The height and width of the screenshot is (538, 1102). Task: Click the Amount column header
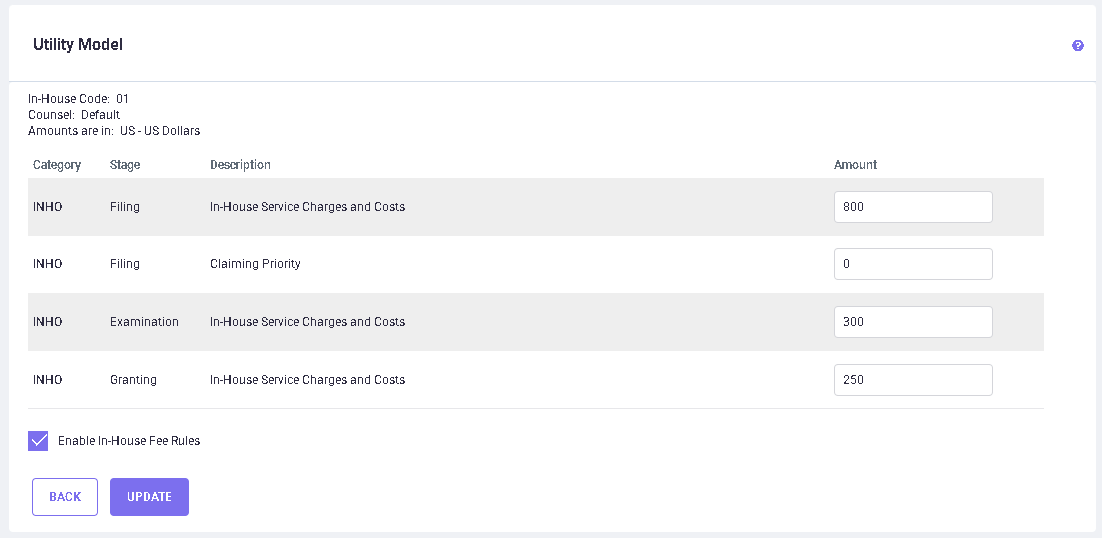[855, 165]
